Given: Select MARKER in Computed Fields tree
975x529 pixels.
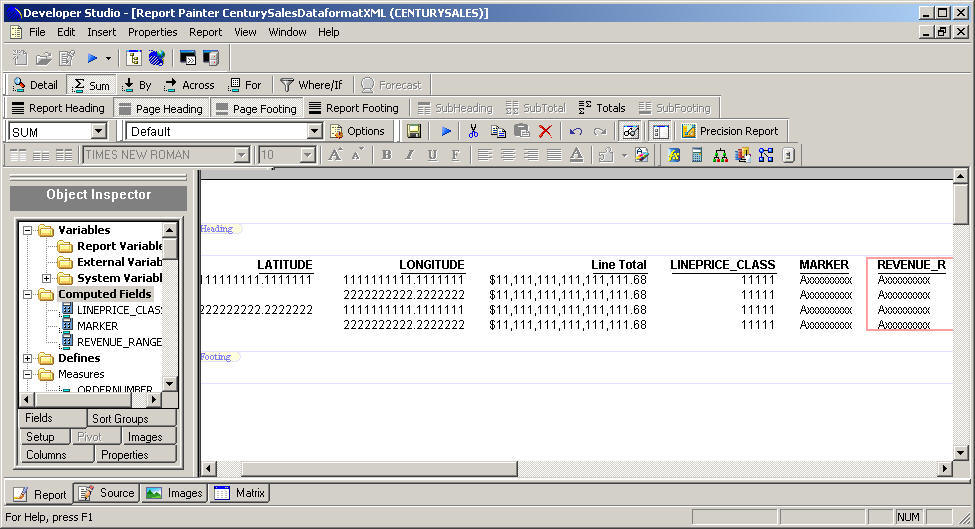Looking at the screenshot, I should click(x=97, y=326).
